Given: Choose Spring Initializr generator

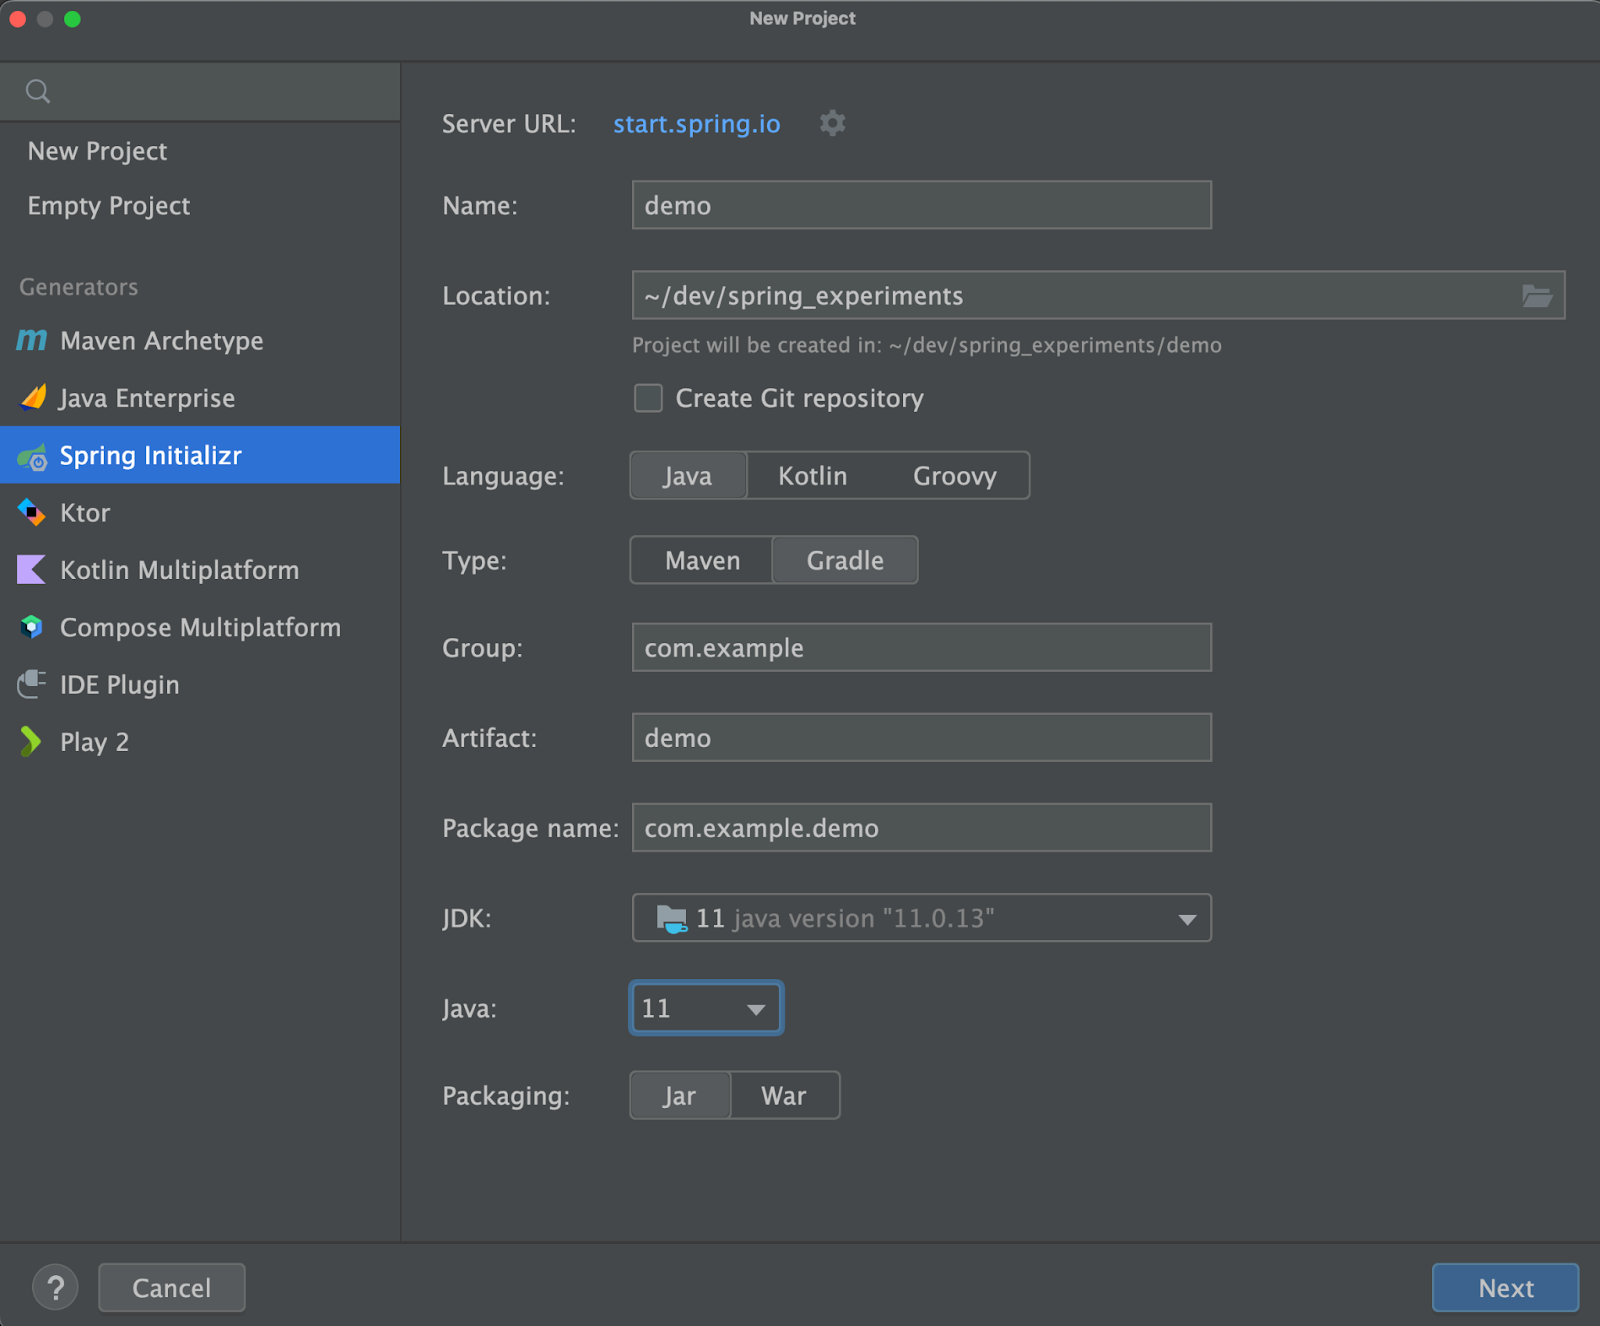Looking at the screenshot, I should pos(200,455).
